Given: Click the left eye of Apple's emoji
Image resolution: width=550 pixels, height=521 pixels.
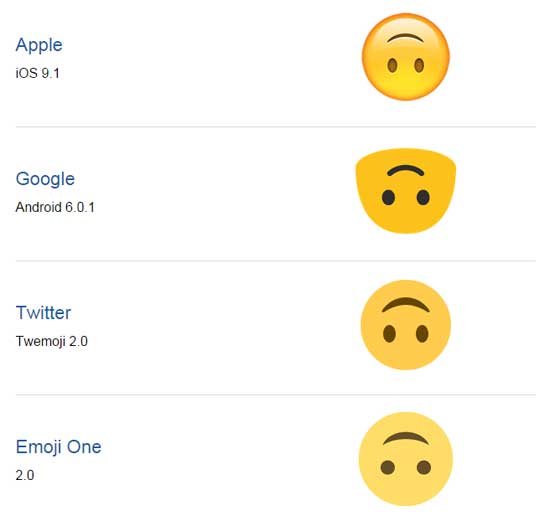Looking at the screenshot, I should (x=392, y=66).
